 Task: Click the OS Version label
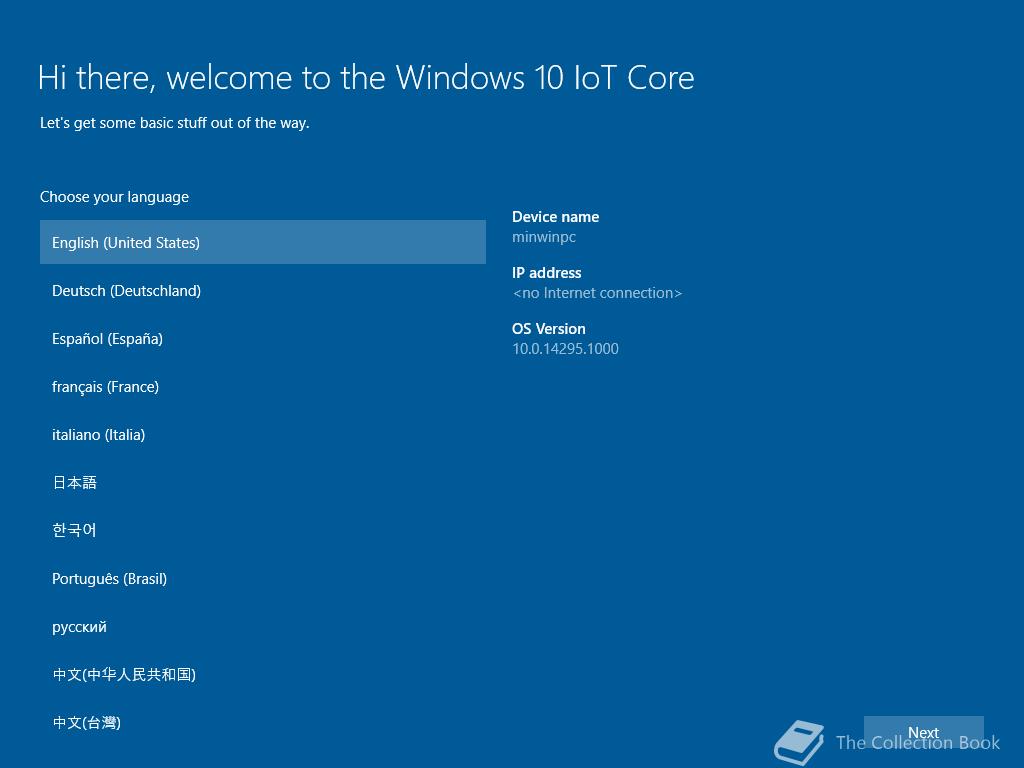[549, 328]
